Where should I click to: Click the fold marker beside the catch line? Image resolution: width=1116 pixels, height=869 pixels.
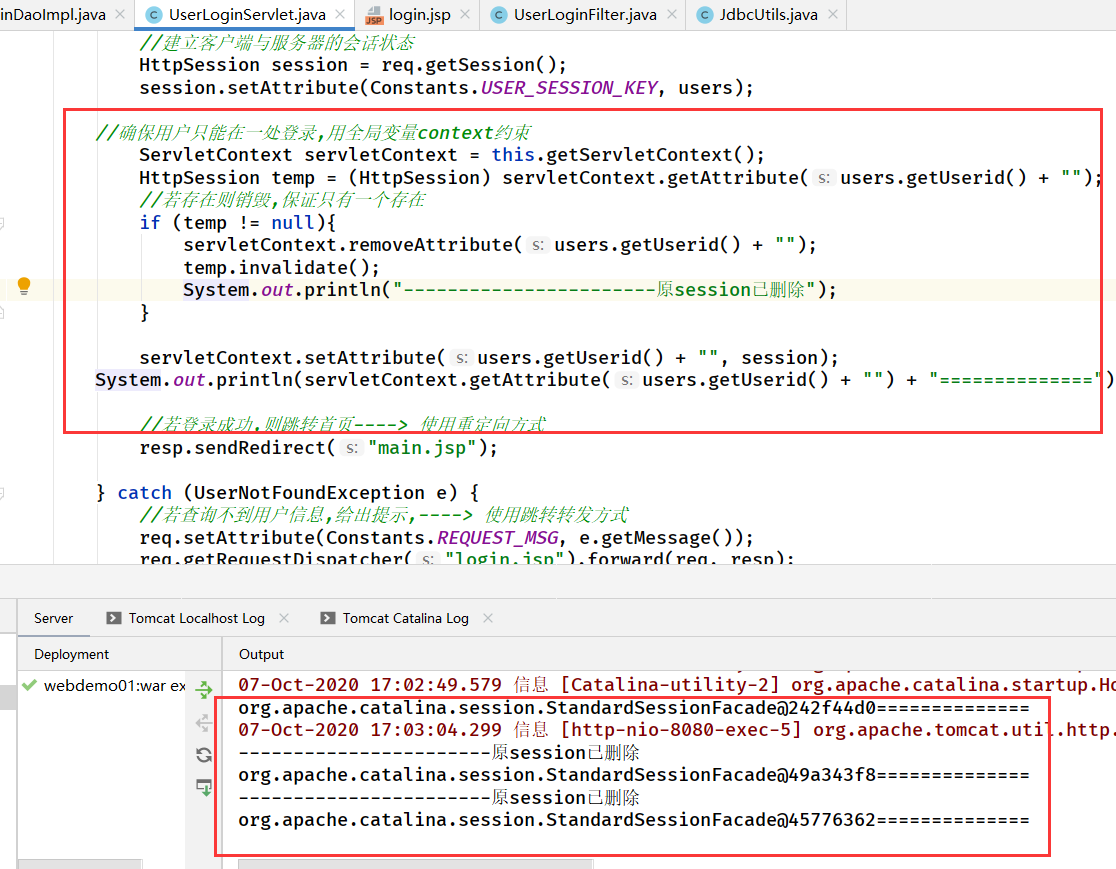coord(2,493)
